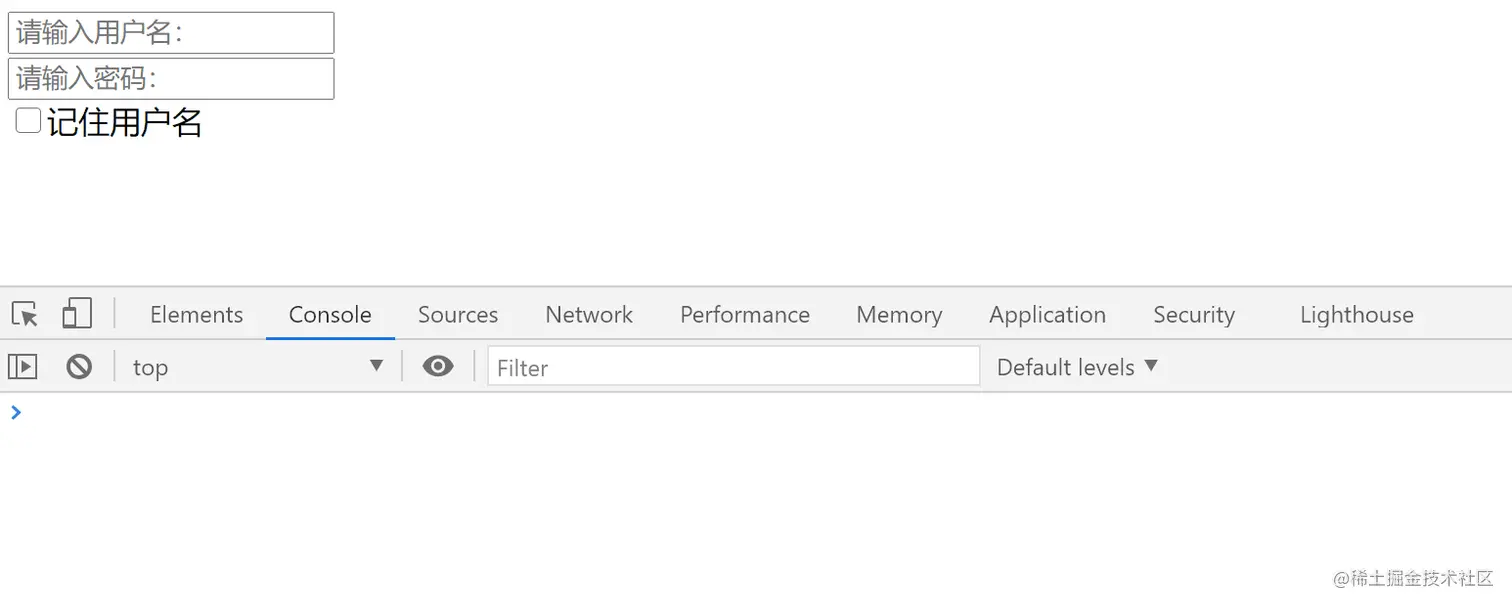This screenshot has width=1512, height=606.
Task: Create live expression with eye icon
Action: pos(438,367)
